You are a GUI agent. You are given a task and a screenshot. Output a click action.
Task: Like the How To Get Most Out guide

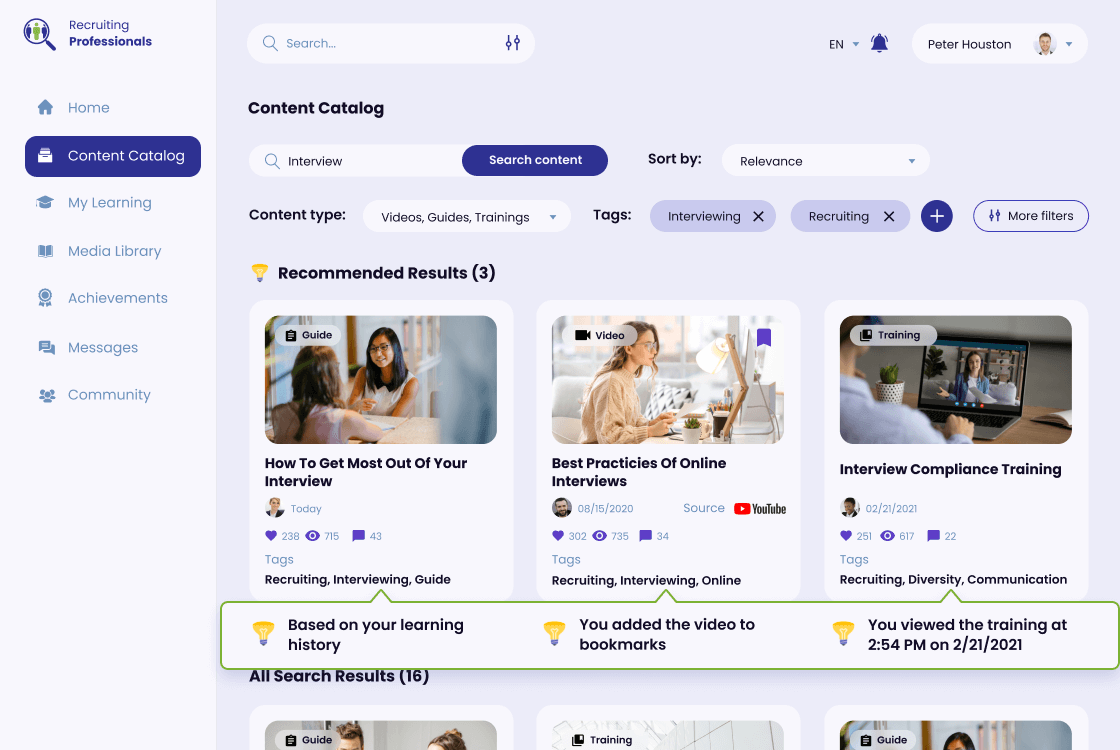(x=271, y=536)
